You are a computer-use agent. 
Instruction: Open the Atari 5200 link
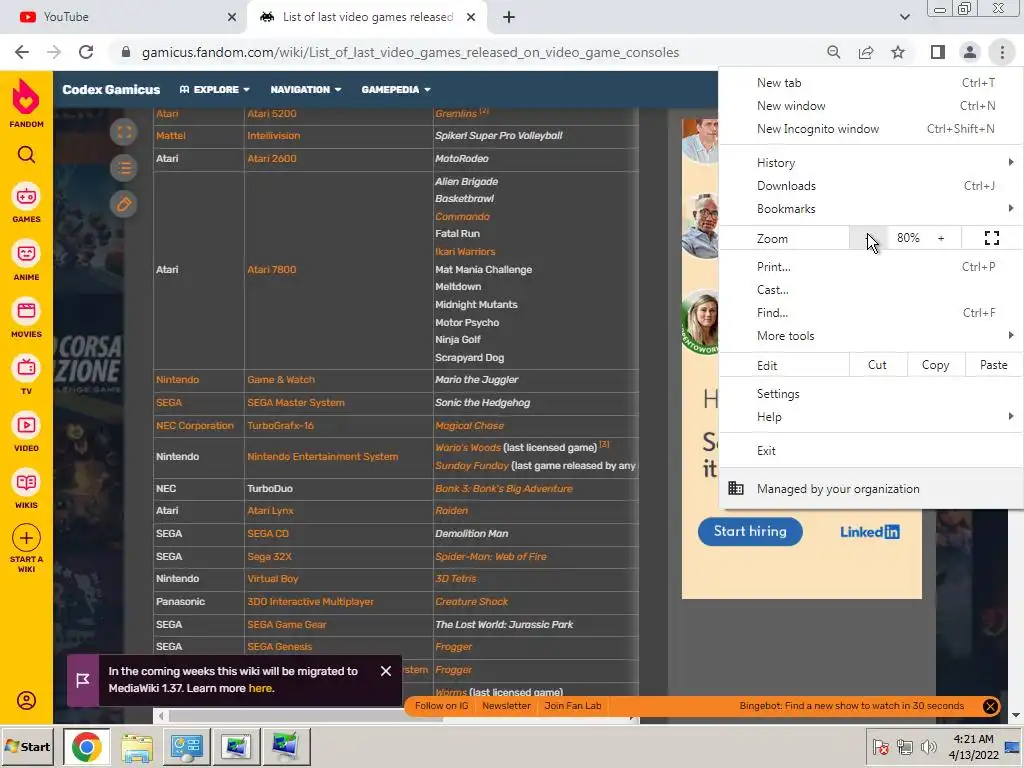pyautogui.click(x=272, y=114)
